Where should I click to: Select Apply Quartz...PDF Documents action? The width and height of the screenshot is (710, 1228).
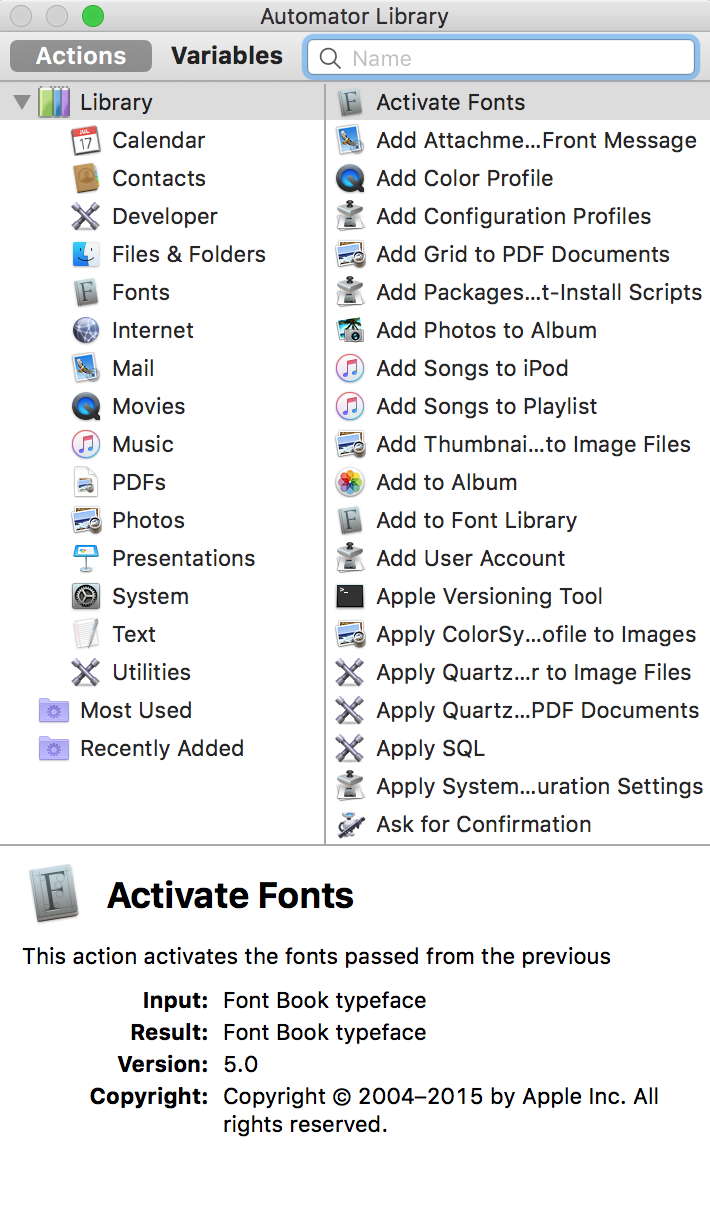(x=518, y=710)
